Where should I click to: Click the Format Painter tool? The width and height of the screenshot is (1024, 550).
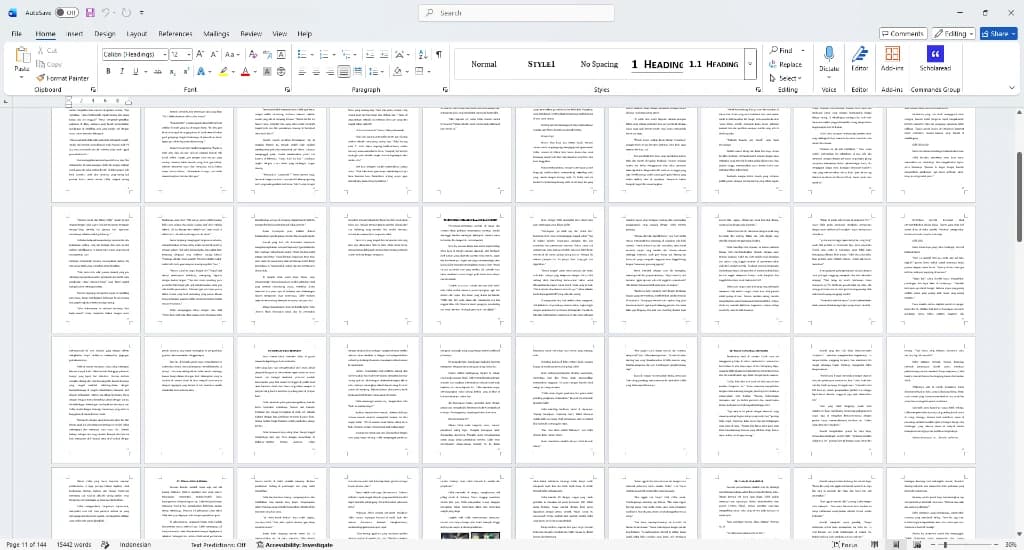point(63,78)
